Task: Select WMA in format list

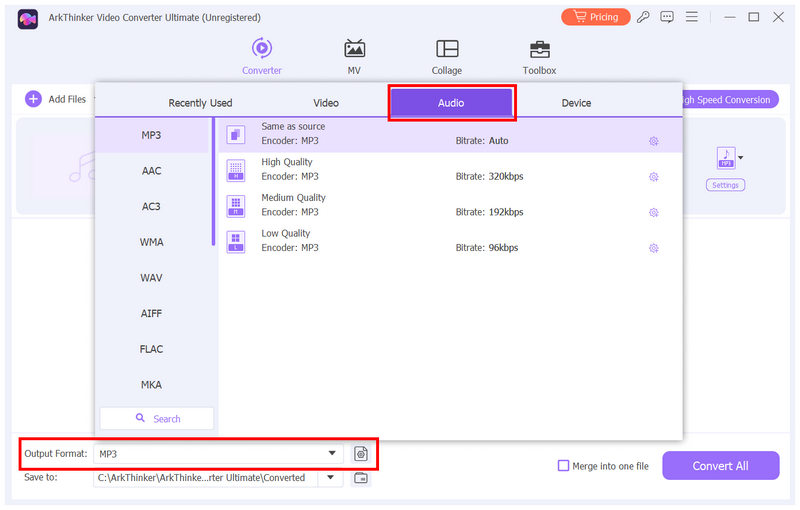Action: tap(152, 242)
